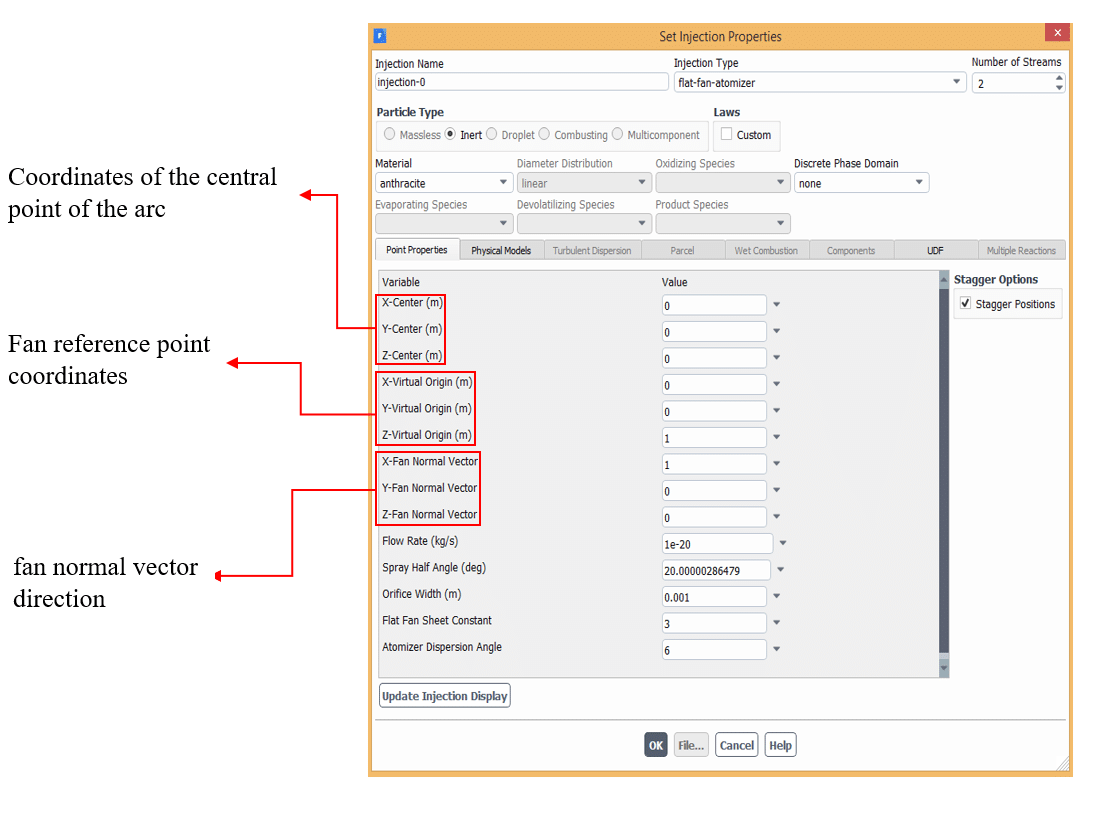
Task: Click the Update Injection Display button
Action: [445, 696]
